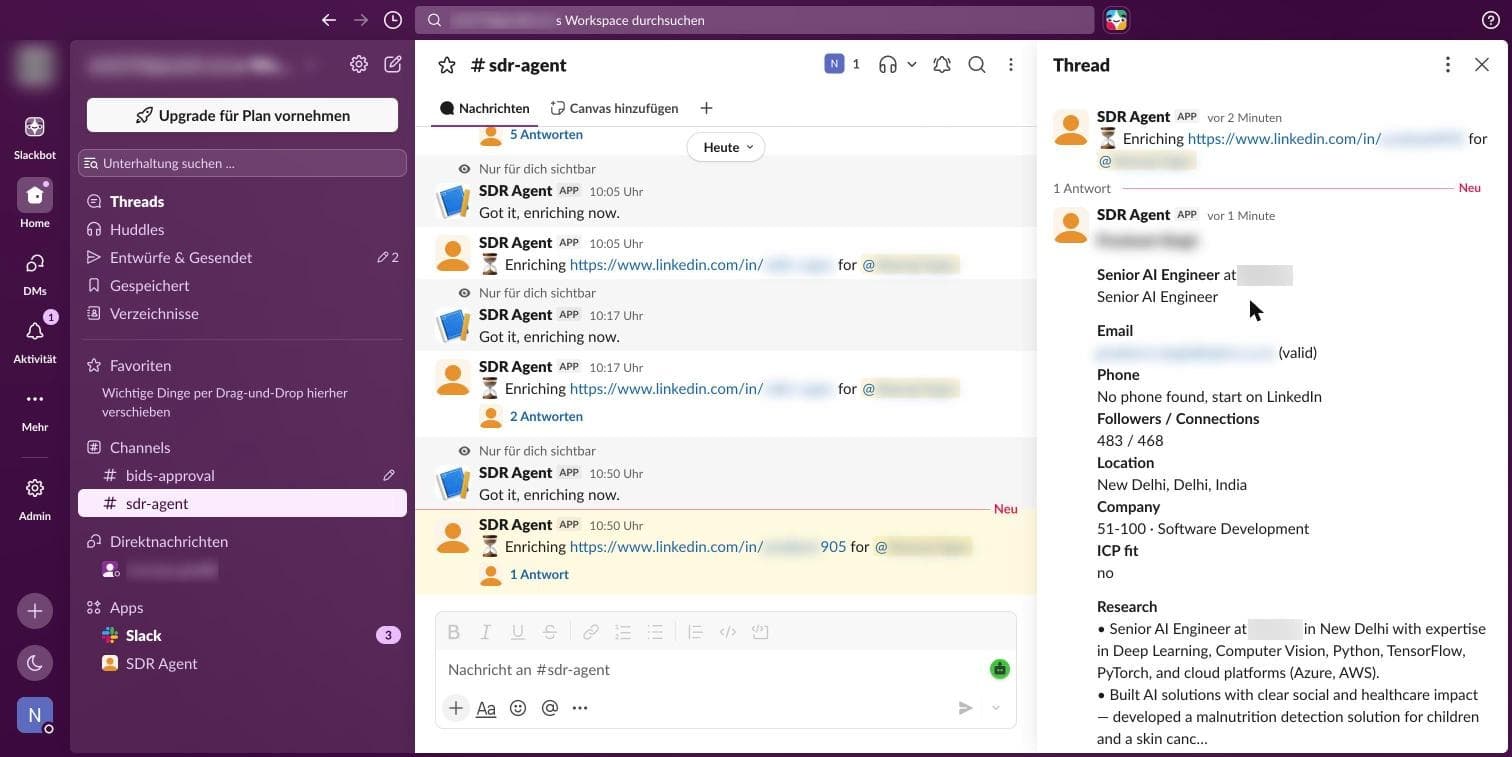Star the sdr-agent channel

pos(448,65)
